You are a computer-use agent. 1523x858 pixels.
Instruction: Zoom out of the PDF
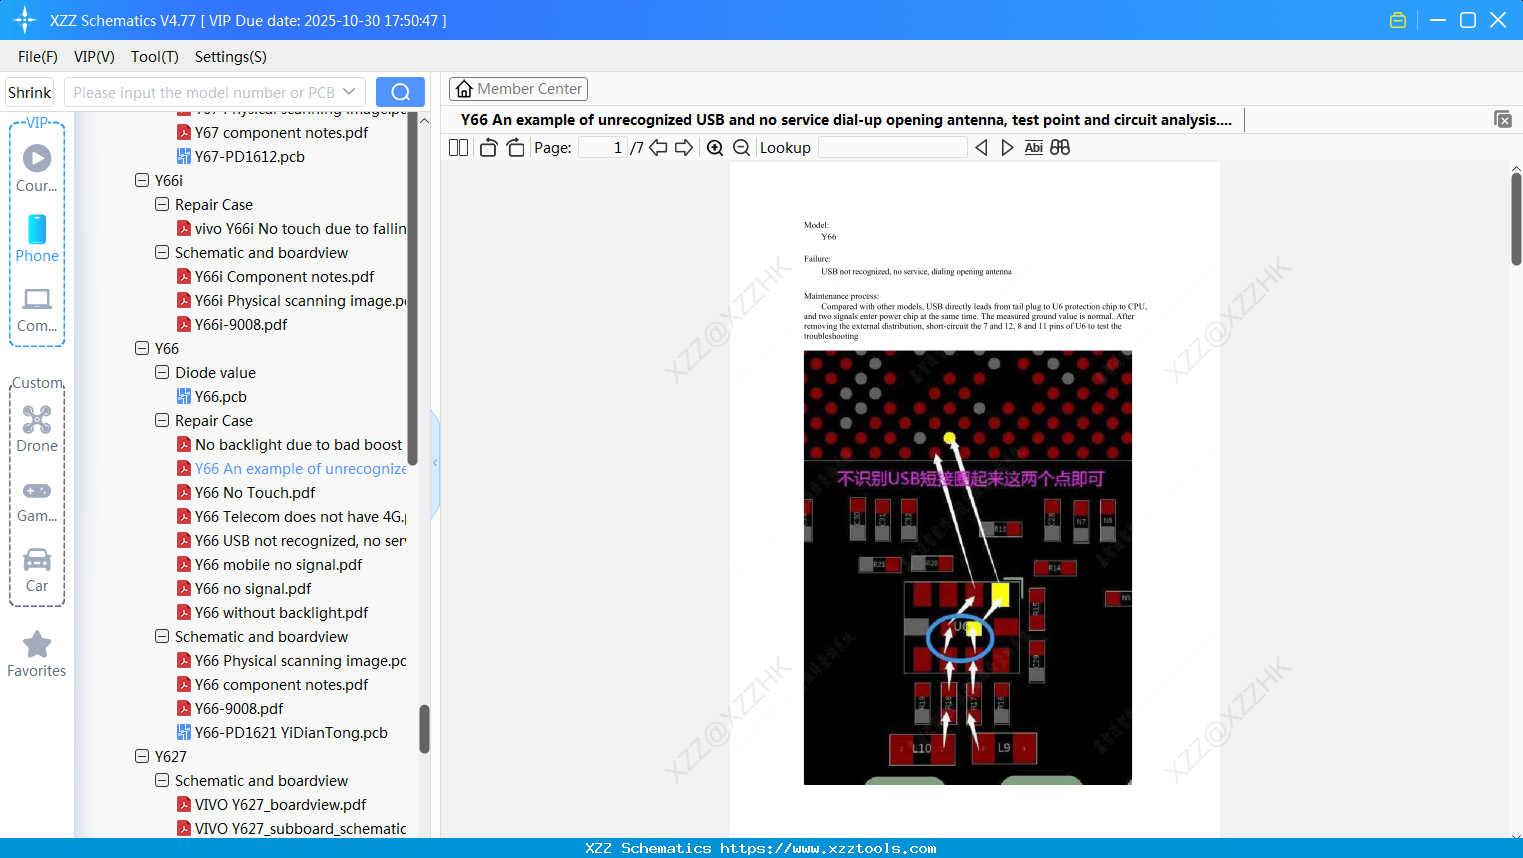pyautogui.click(x=741, y=148)
